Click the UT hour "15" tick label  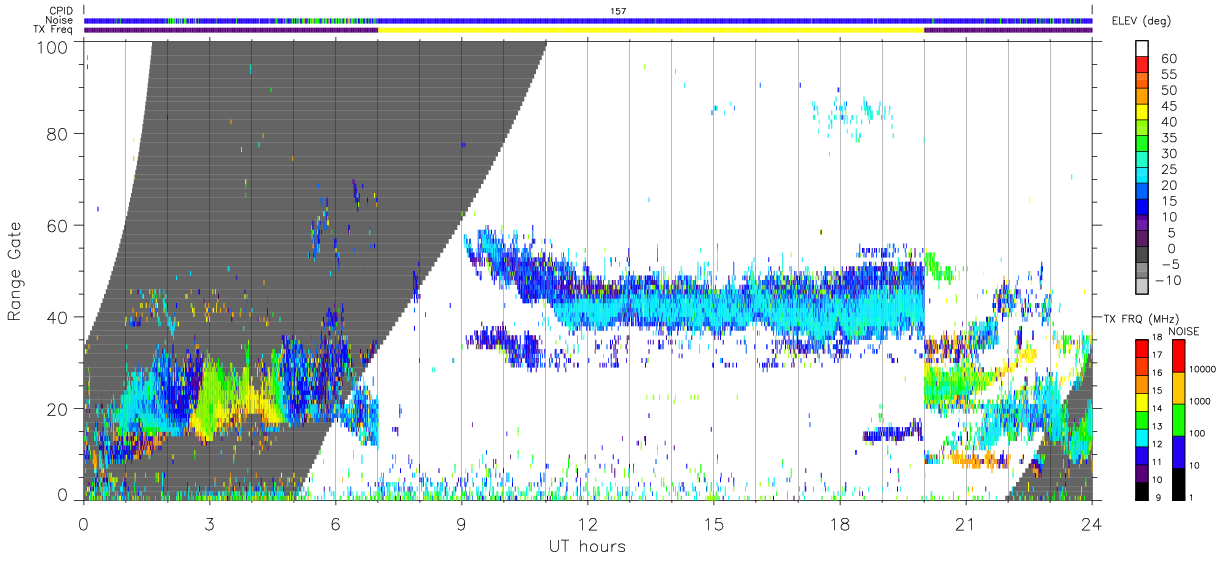click(713, 524)
